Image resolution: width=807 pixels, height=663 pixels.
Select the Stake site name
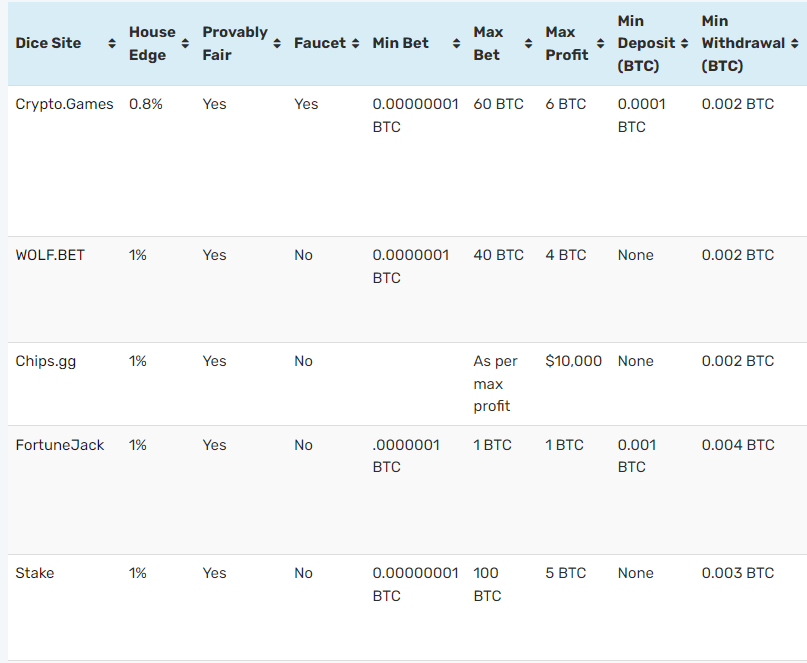(34, 573)
